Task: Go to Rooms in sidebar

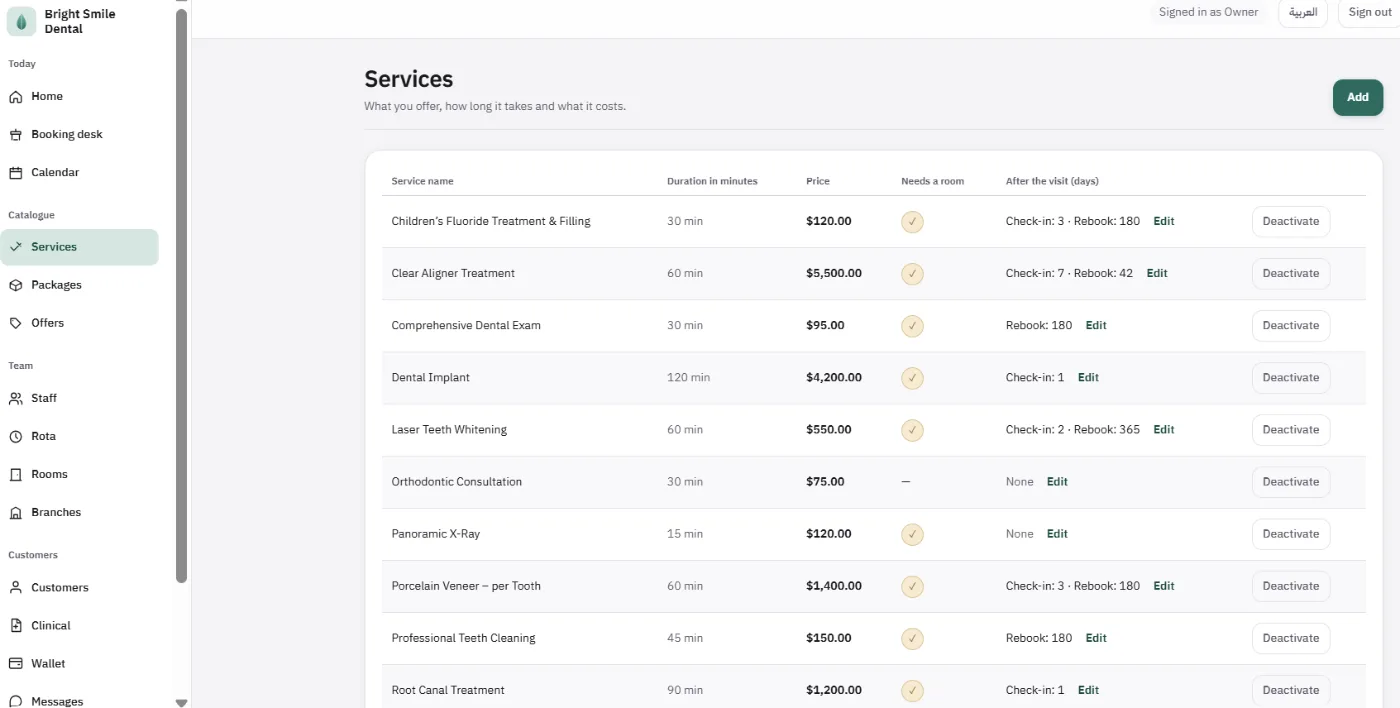Action: (79, 474)
